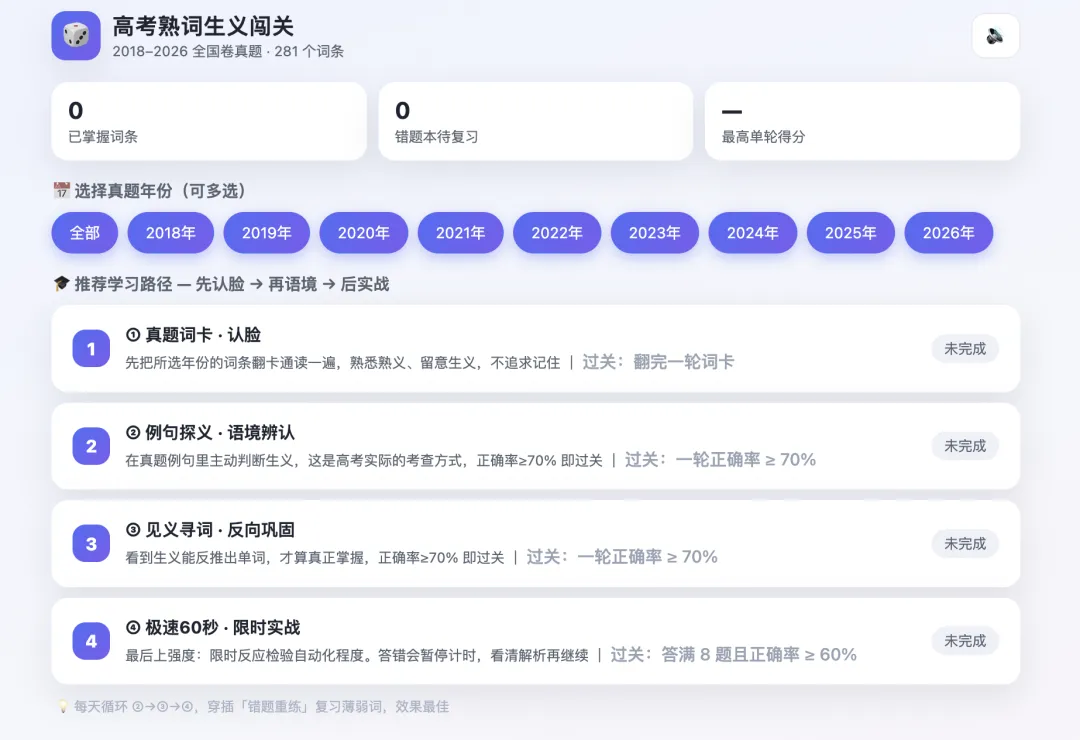Toggle the 2018年 year chip
The width and height of the screenshot is (1080, 740).
pyautogui.click(x=171, y=233)
